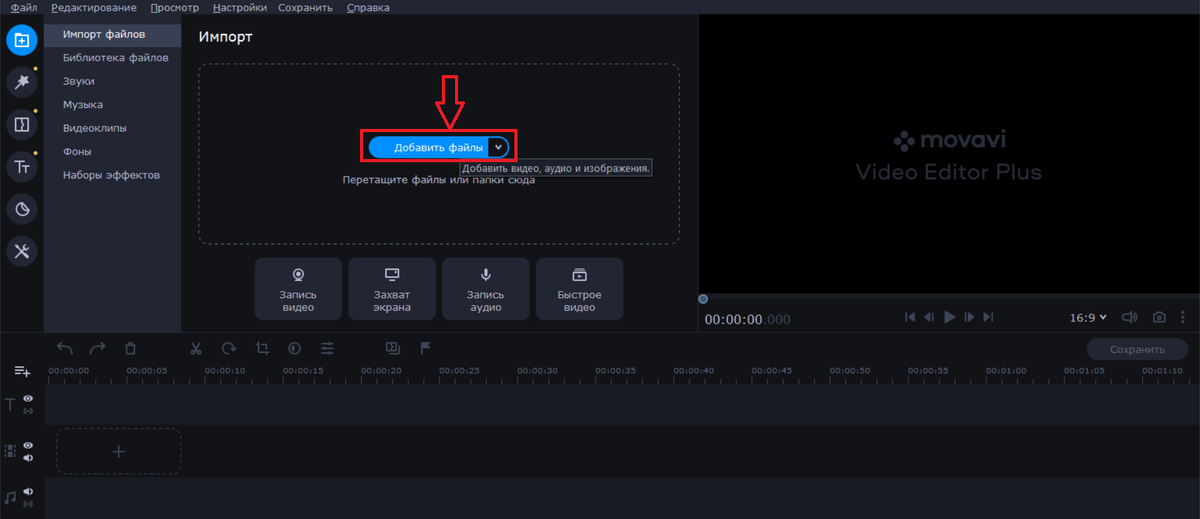This screenshot has height=519, width=1200.
Task: Select Звуки category
Action: tap(112, 81)
